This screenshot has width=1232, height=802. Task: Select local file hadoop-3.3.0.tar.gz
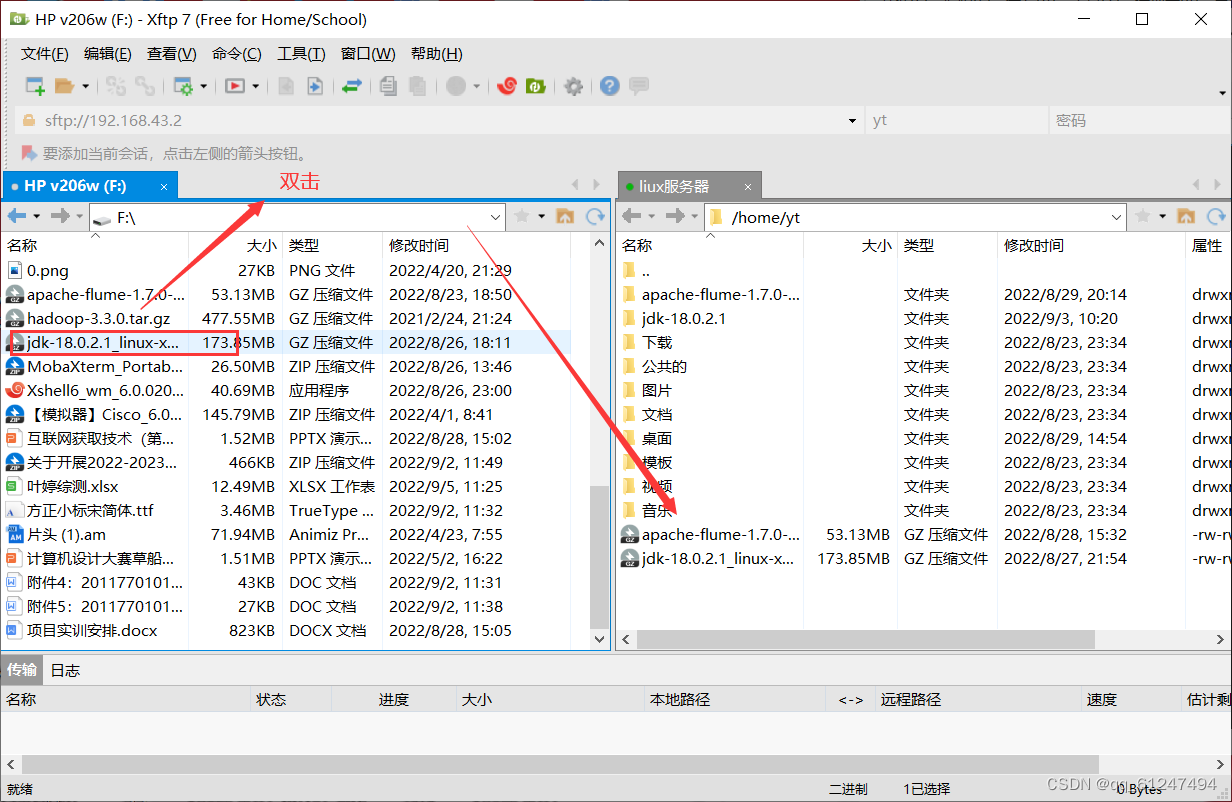pos(98,318)
